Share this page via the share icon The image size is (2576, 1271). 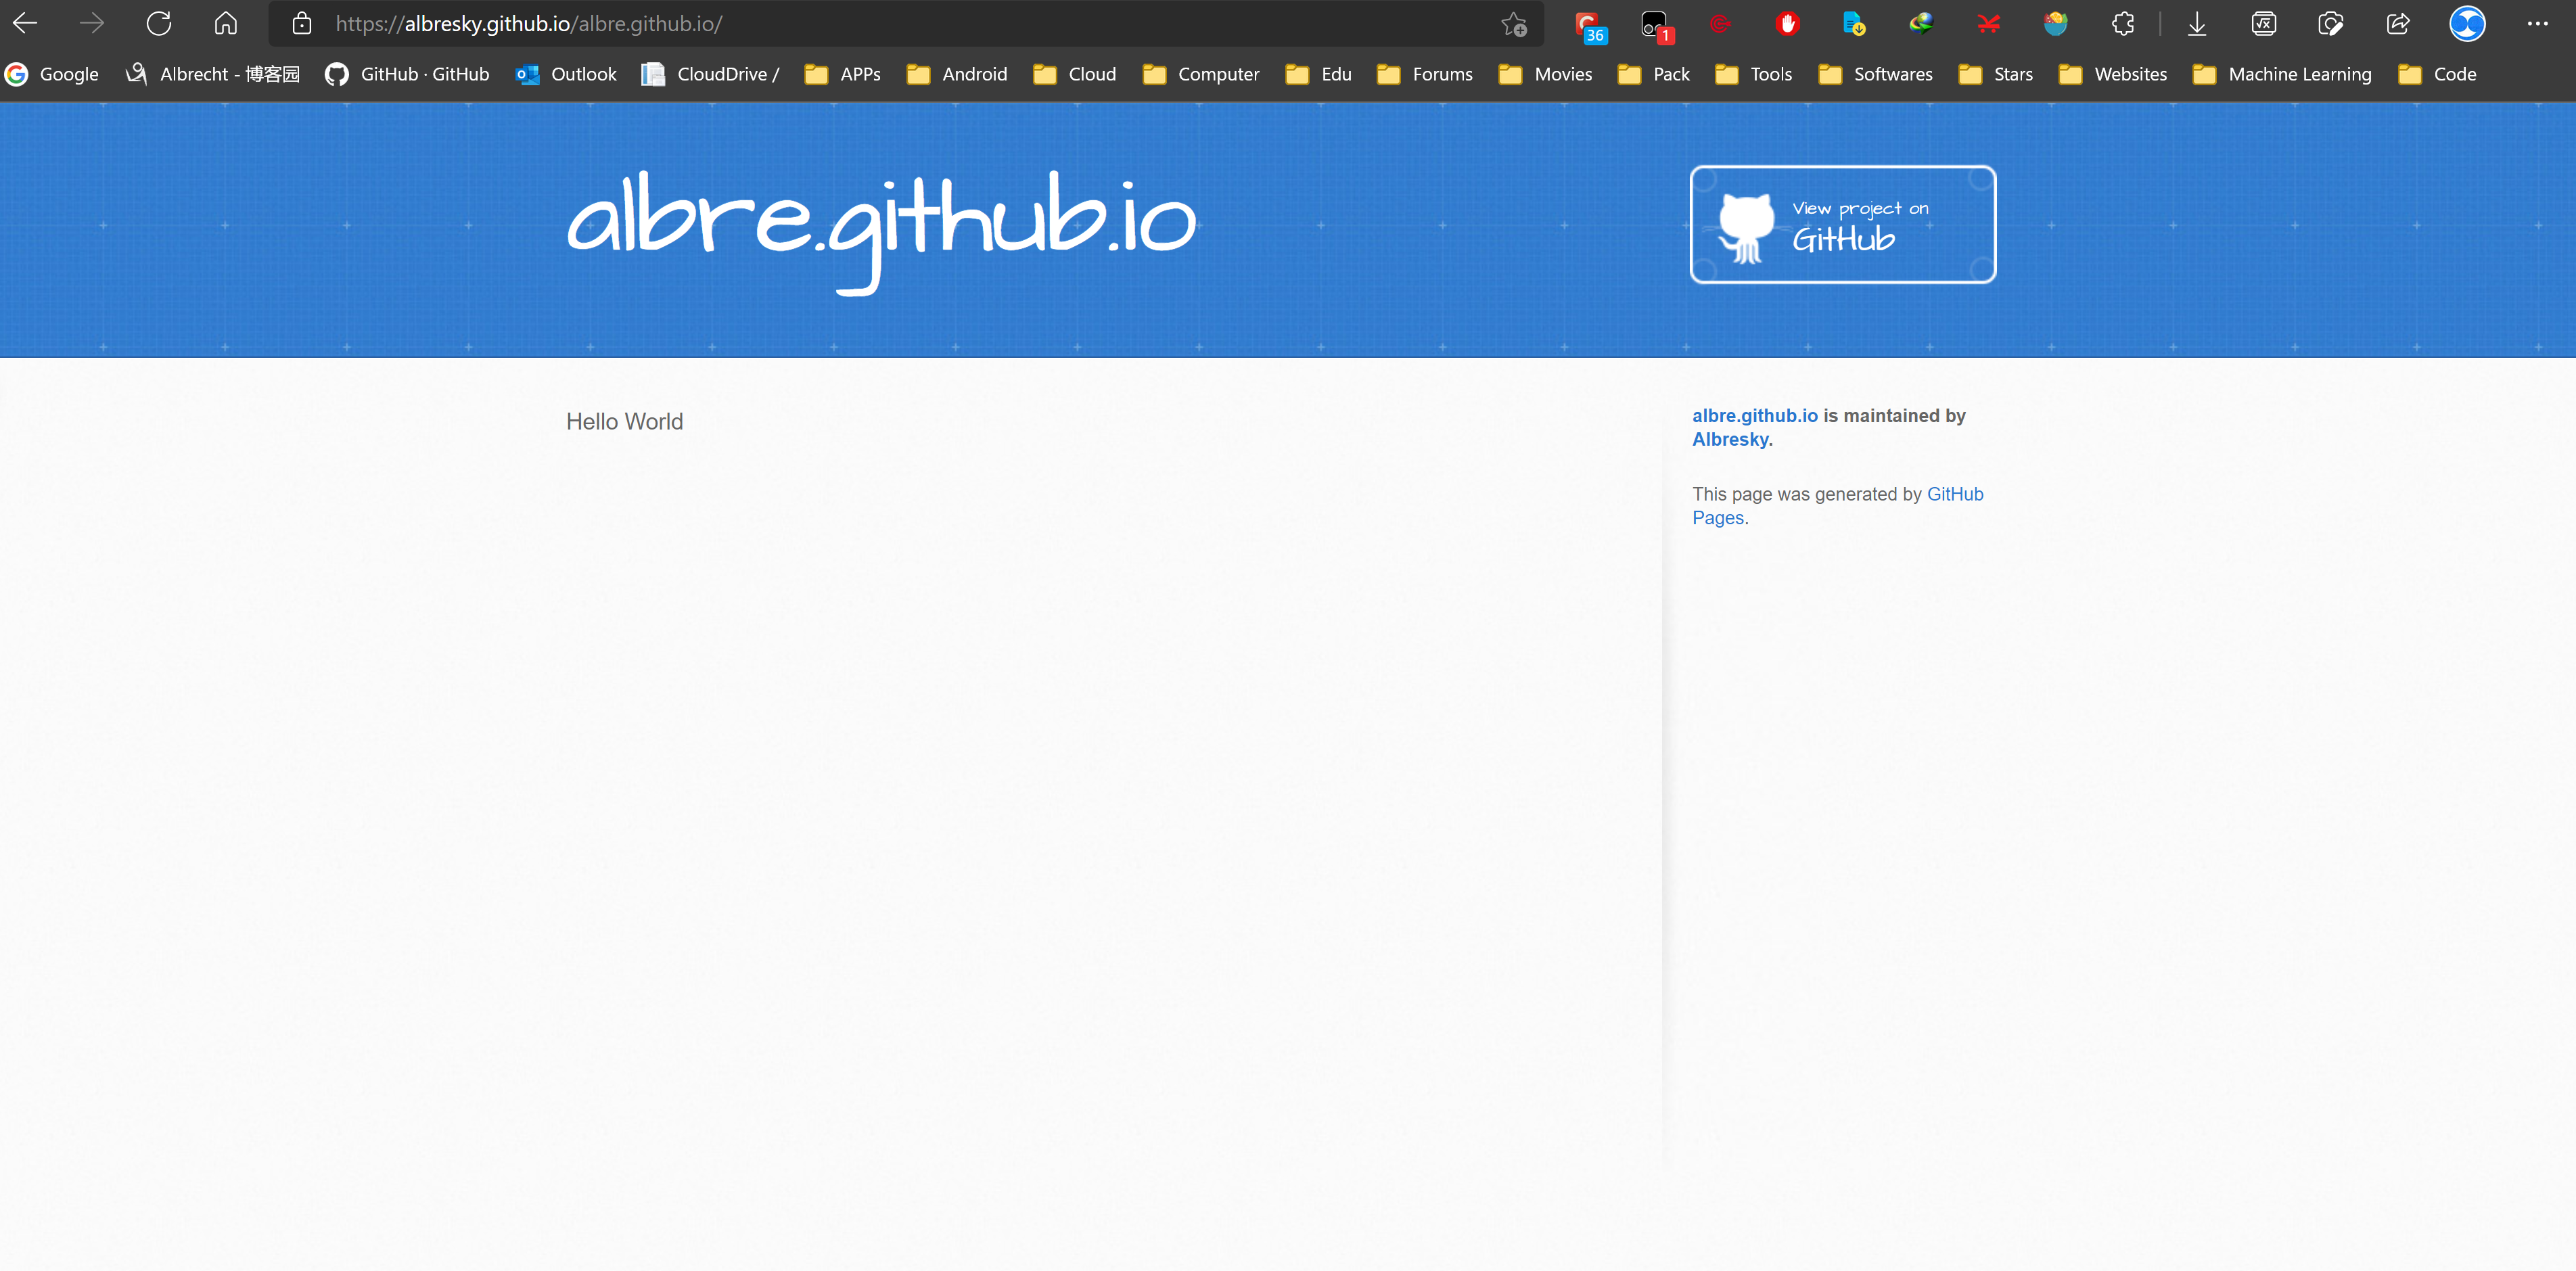[2398, 24]
